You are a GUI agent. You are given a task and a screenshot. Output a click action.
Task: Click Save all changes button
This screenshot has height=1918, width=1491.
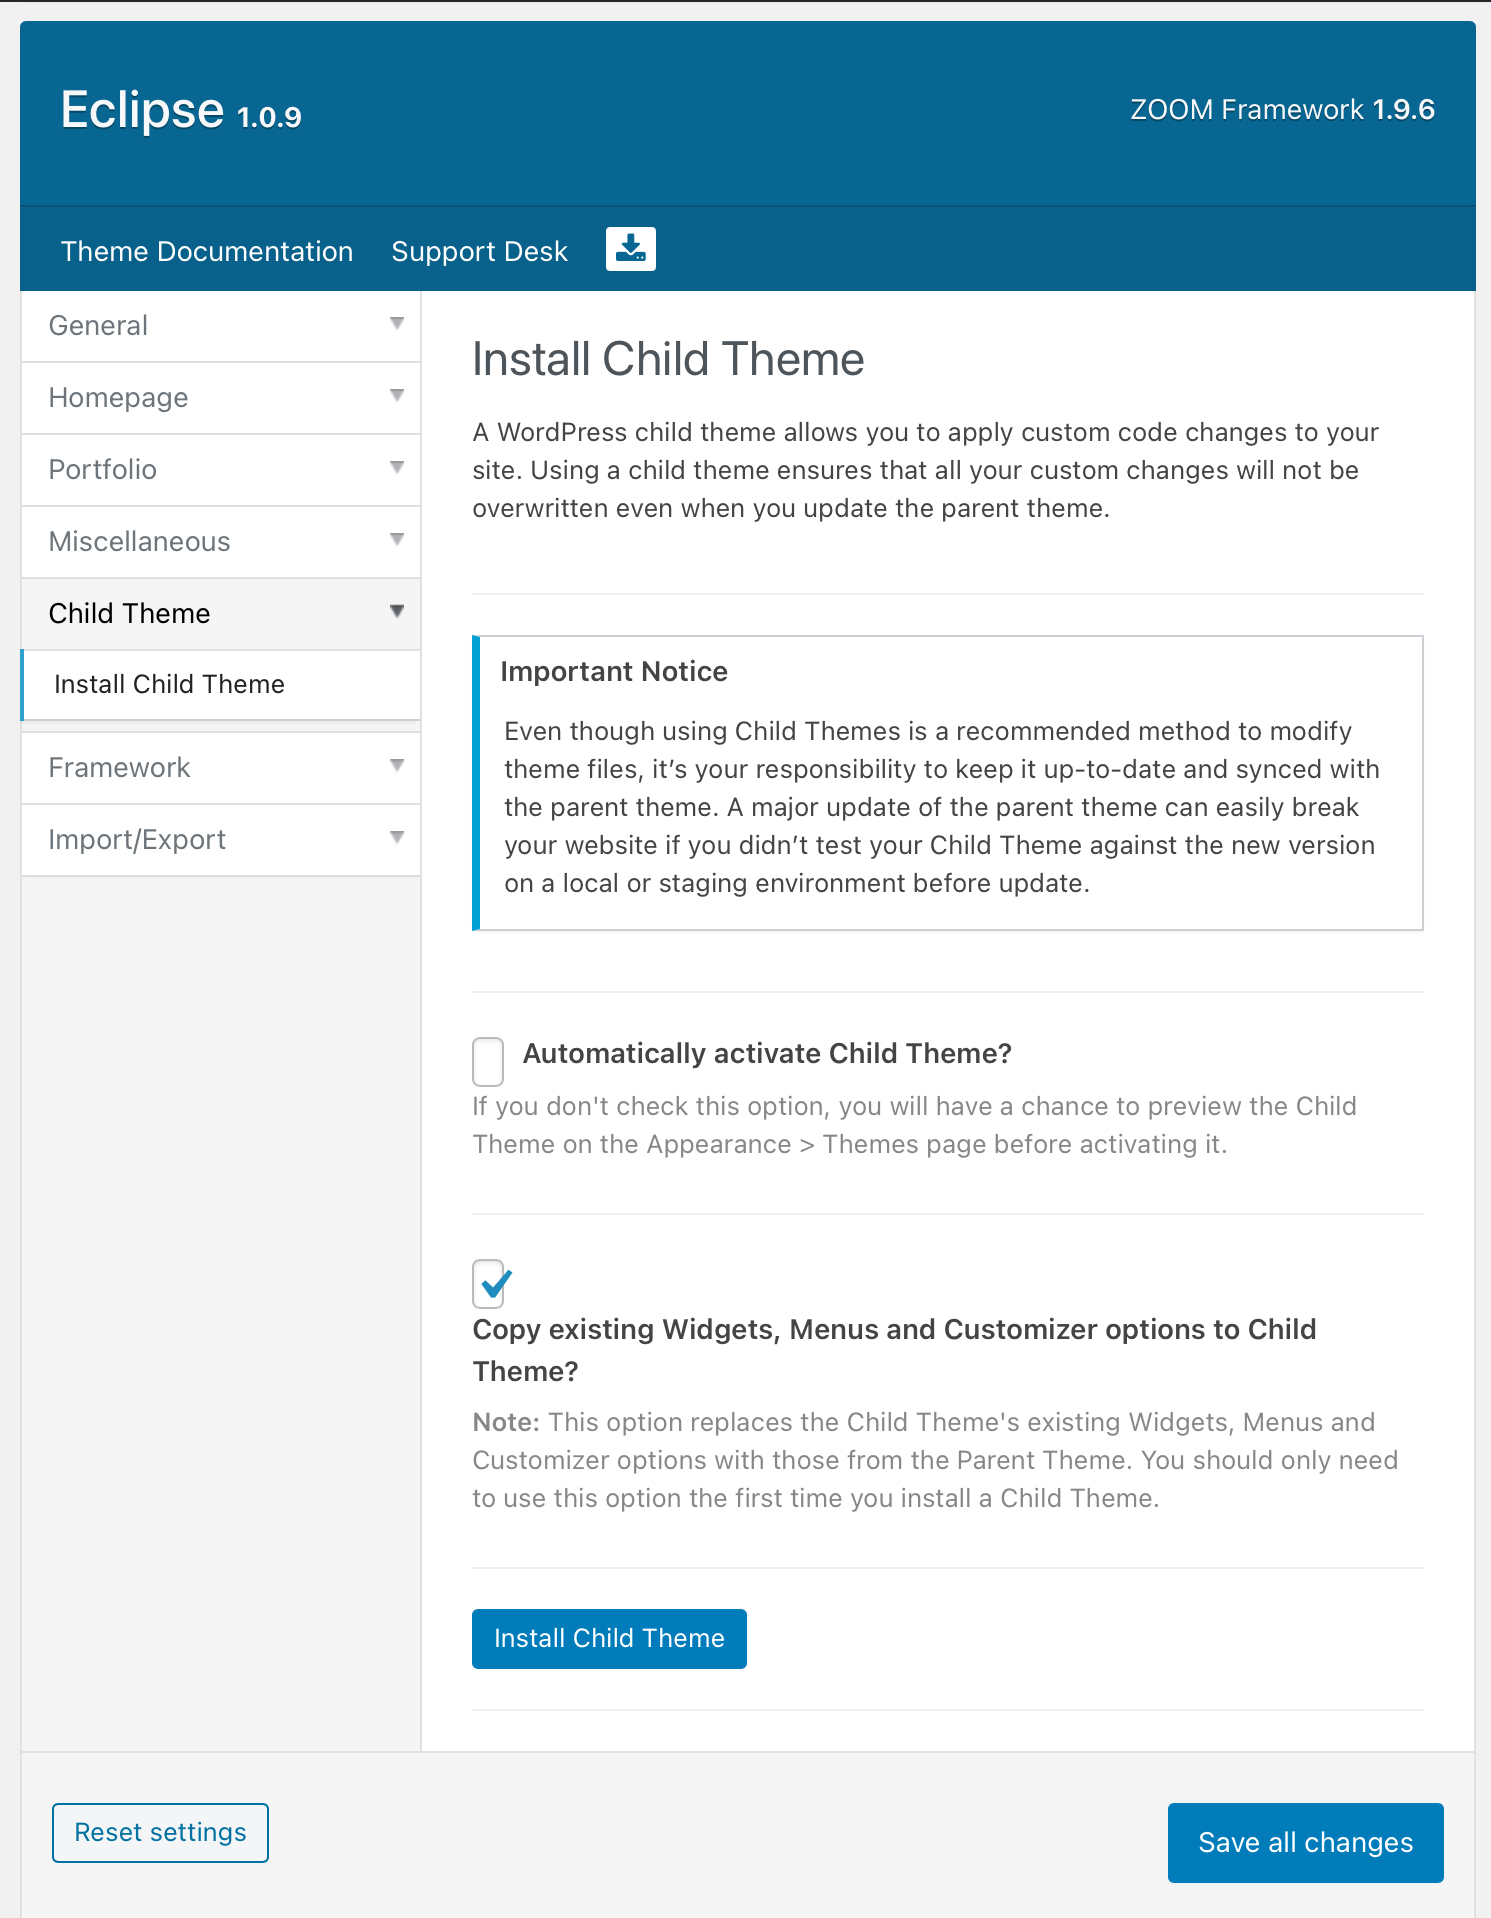click(1305, 1842)
